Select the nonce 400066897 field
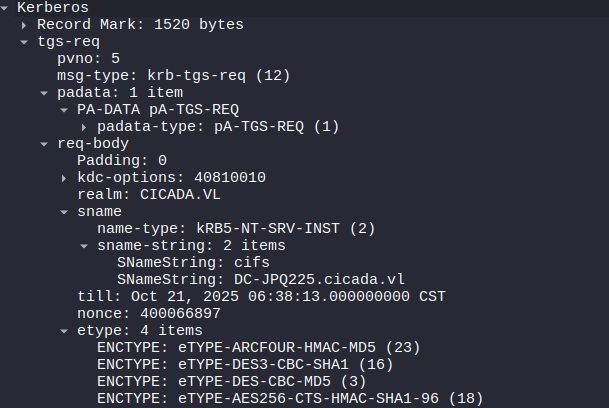The height and width of the screenshot is (408, 609). click(139, 314)
